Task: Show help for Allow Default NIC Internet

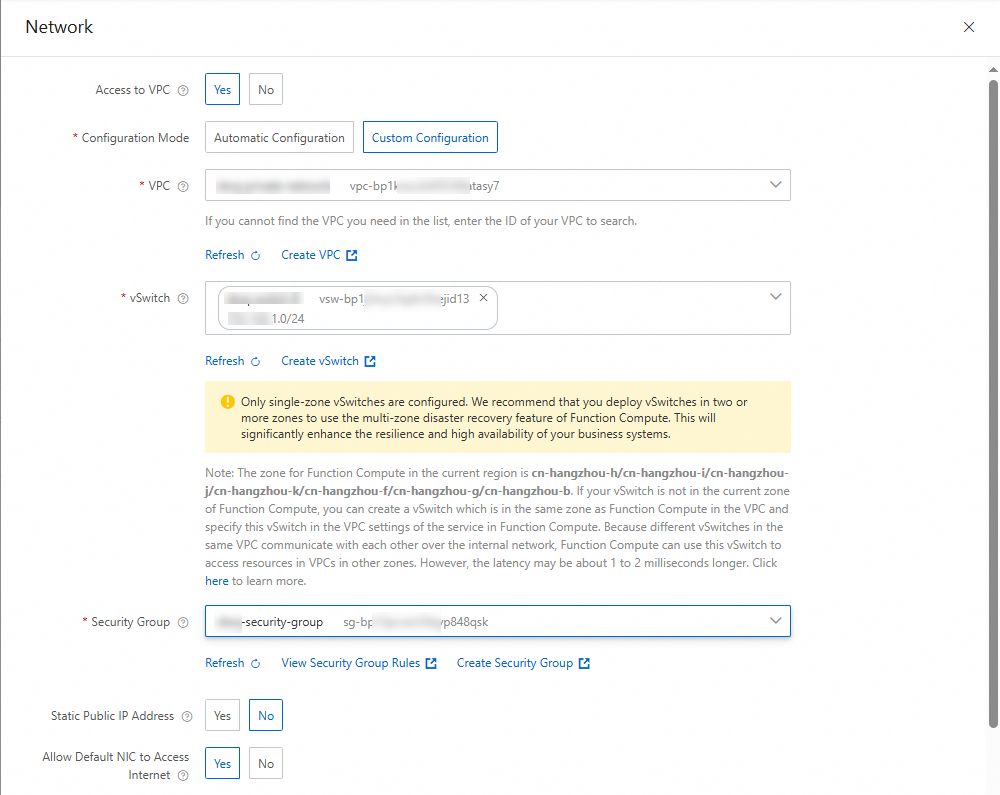Action: pyautogui.click(x=183, y=775)
